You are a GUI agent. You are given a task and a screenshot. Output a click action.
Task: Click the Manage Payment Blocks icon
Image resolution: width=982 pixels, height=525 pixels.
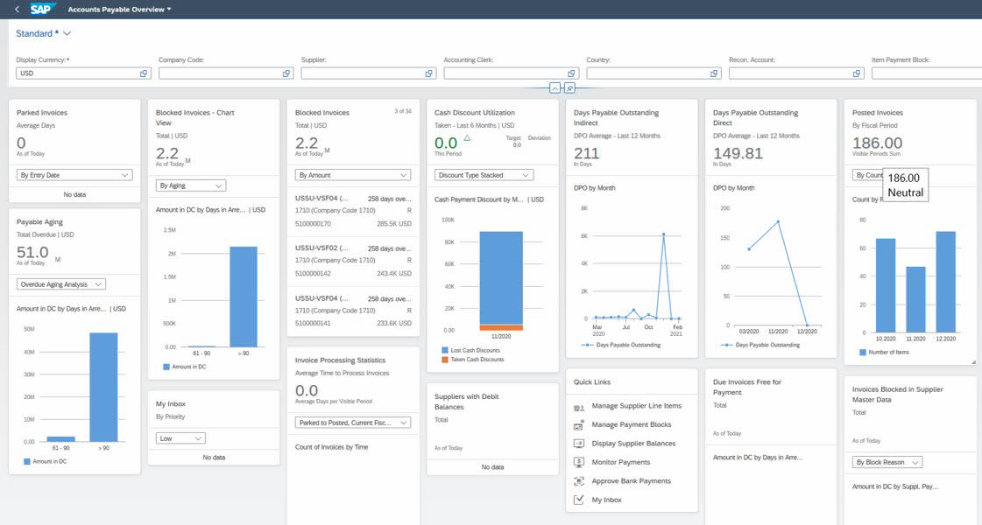[x=580, y=424]
